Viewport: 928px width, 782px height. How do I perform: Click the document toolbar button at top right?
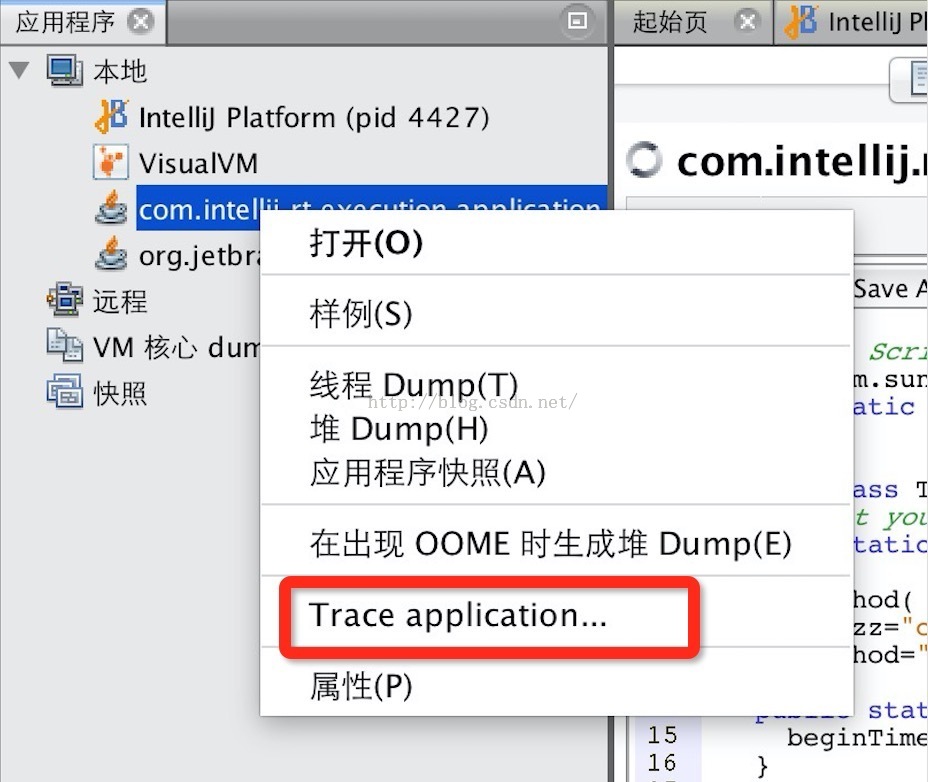(910, 79)
